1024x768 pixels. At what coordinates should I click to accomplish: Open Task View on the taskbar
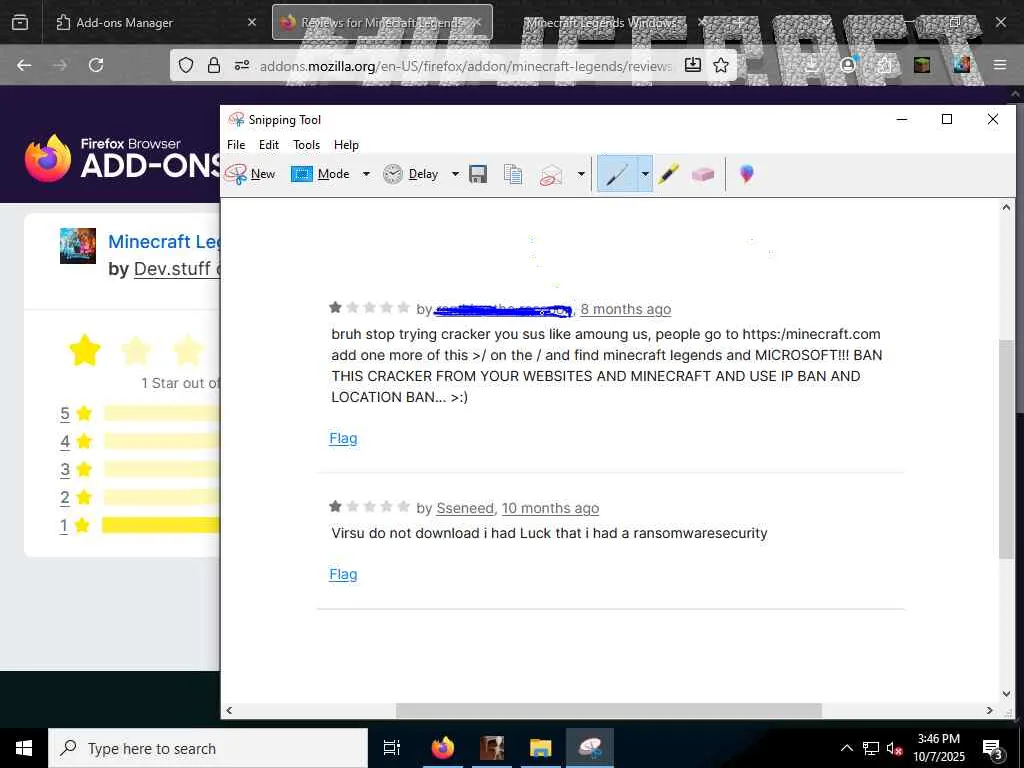(392, 748)
